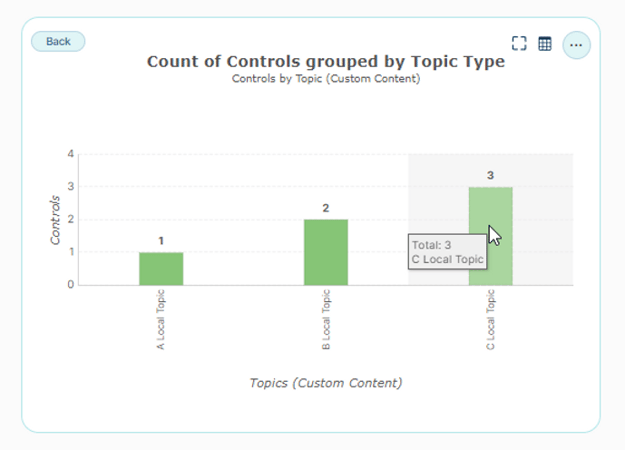Click the A Local Topic axis label
The height and width of the screenshot is (450, 625).
[161, 320]
